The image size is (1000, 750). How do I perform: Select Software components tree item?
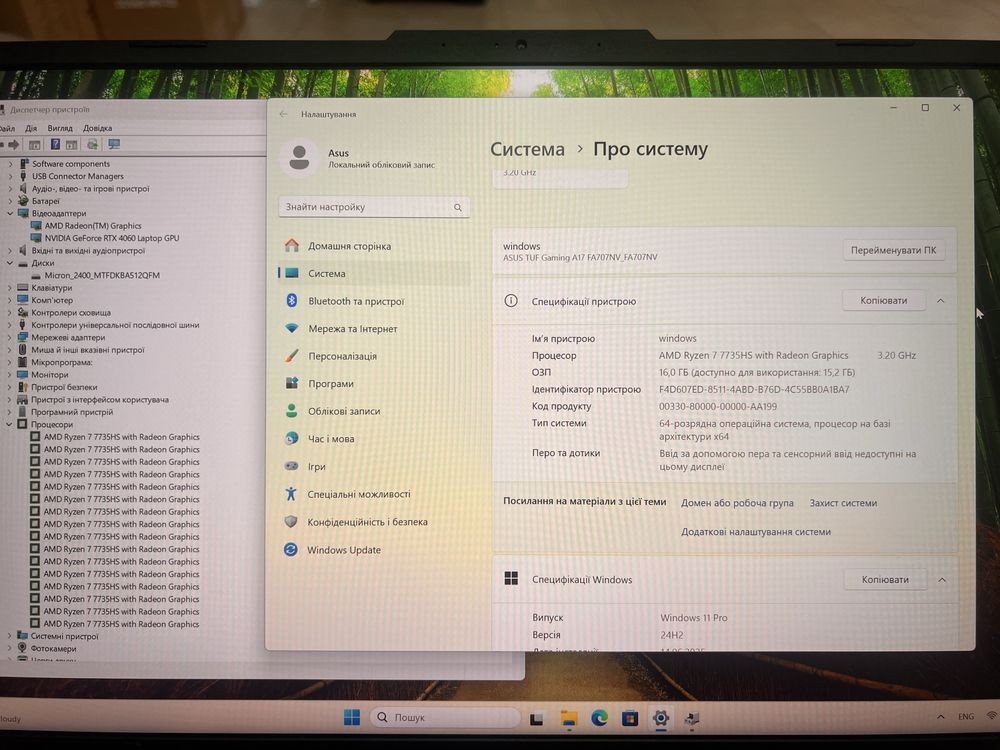(71, 164)
